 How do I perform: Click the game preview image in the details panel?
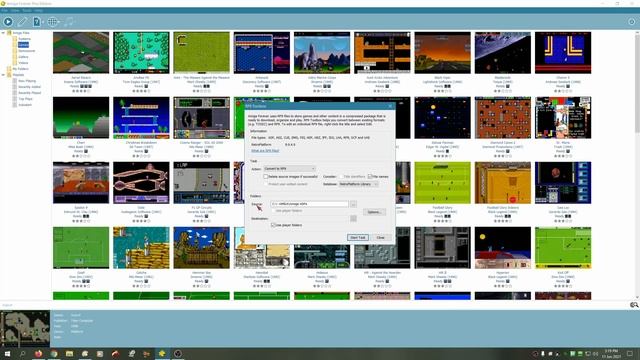25,328
